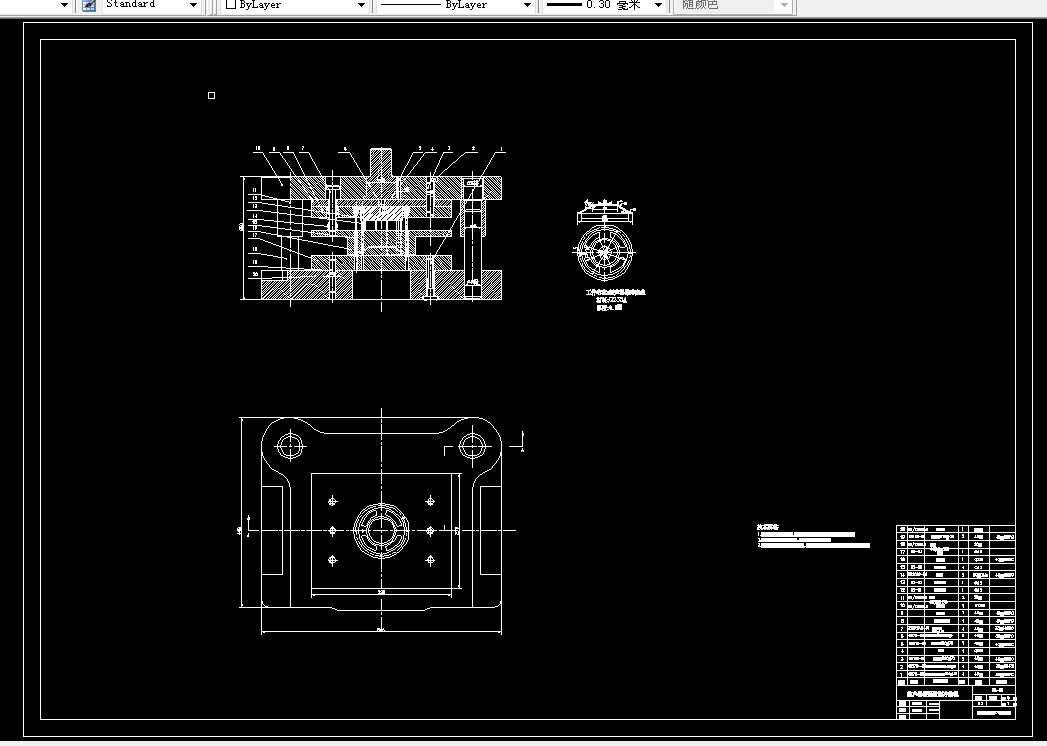Click row 10 in the parts list table

tap(956, 605)
